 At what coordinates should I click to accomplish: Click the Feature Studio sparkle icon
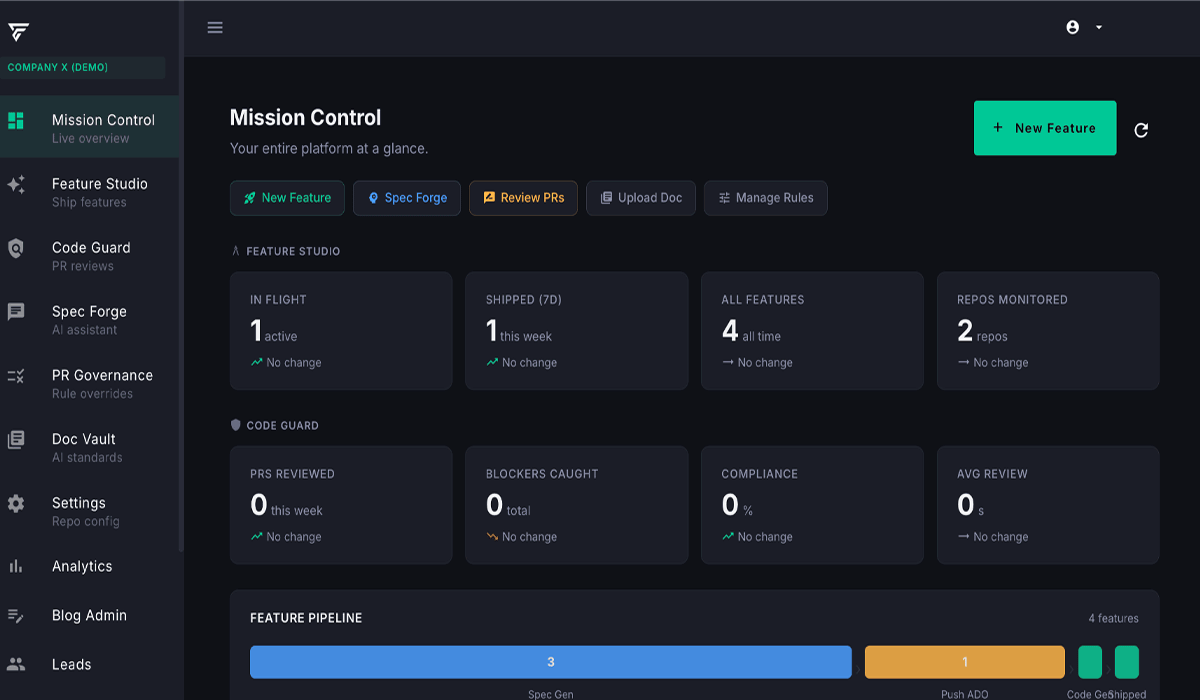(16, 185)
